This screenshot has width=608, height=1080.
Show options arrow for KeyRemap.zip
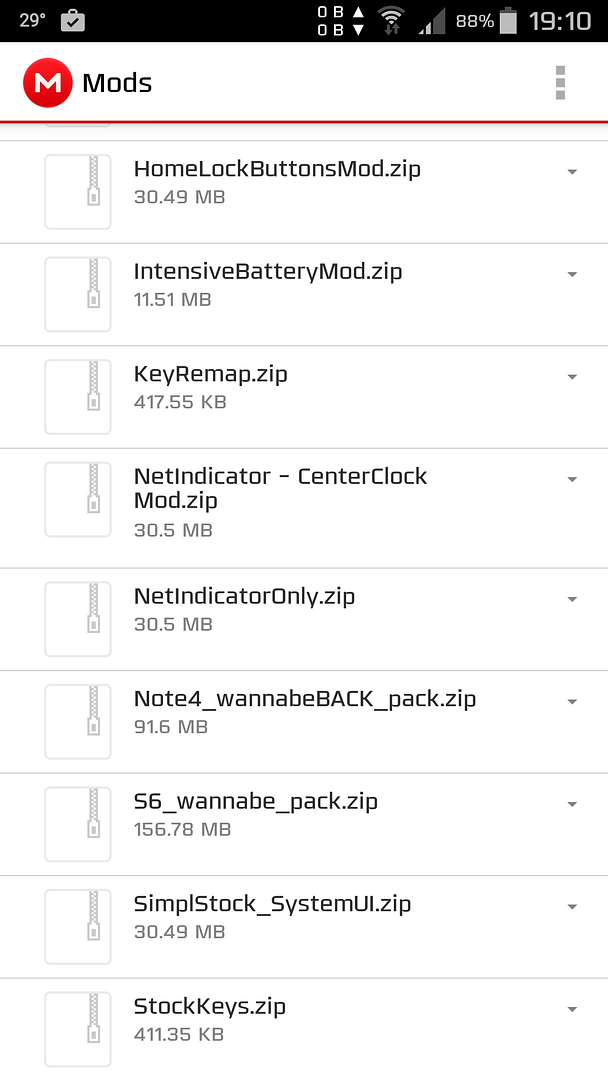(x=572, y=377)
